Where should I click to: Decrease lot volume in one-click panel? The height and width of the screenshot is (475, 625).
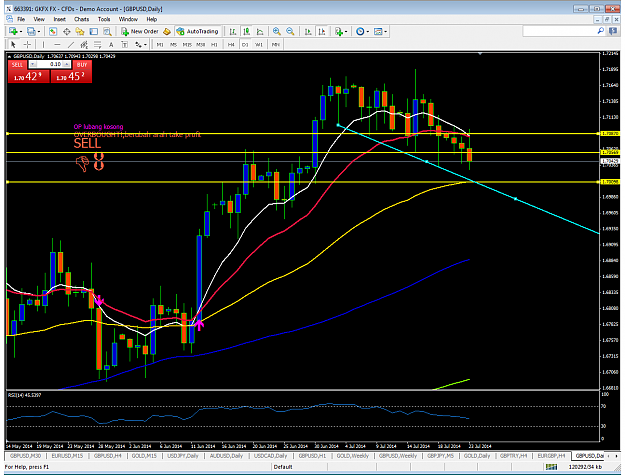point(33,64)
